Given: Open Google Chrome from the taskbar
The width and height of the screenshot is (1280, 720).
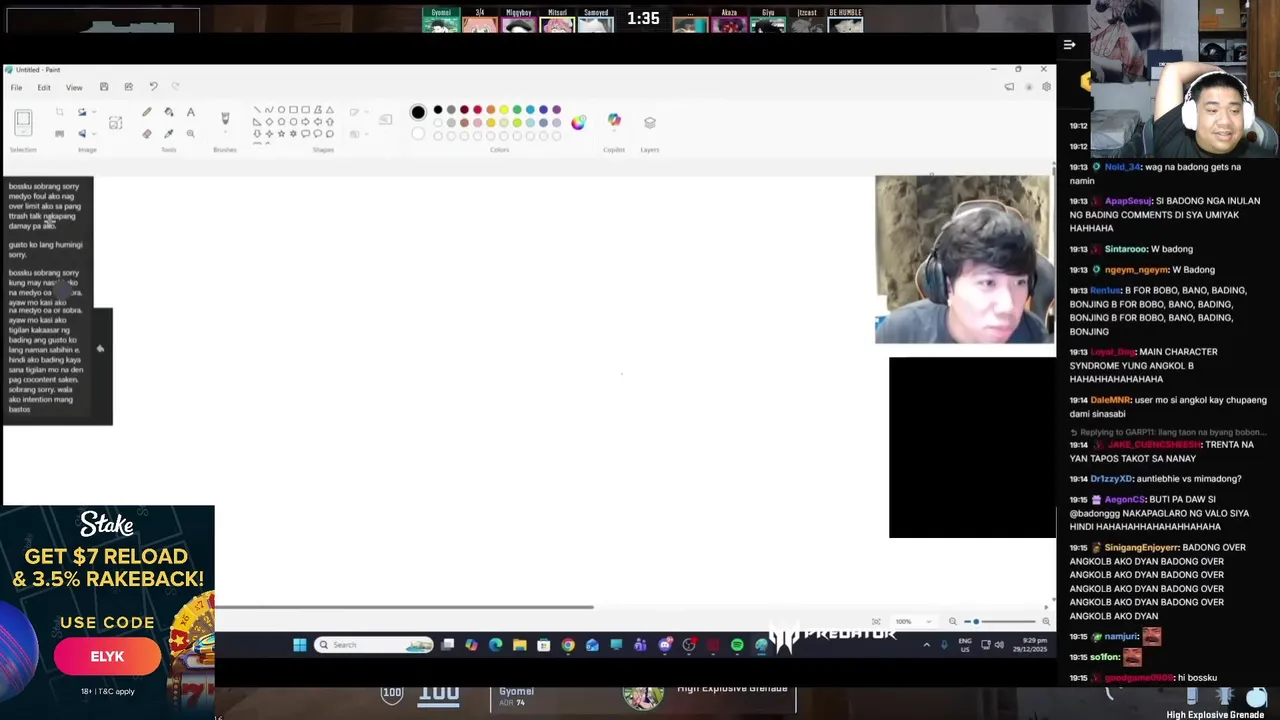Looking at the screenshot, I should [x=568, y=645].
